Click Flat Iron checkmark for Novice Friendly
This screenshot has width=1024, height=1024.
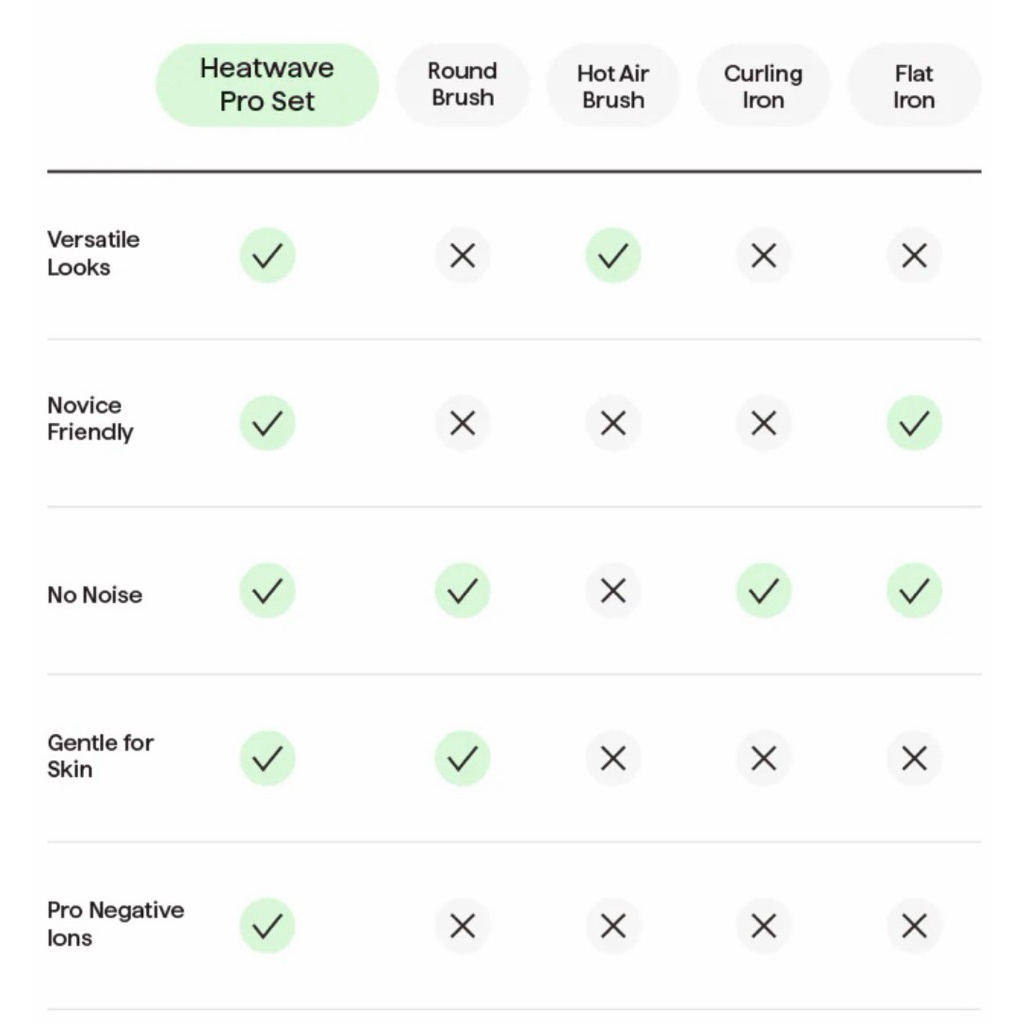(914, 423)
